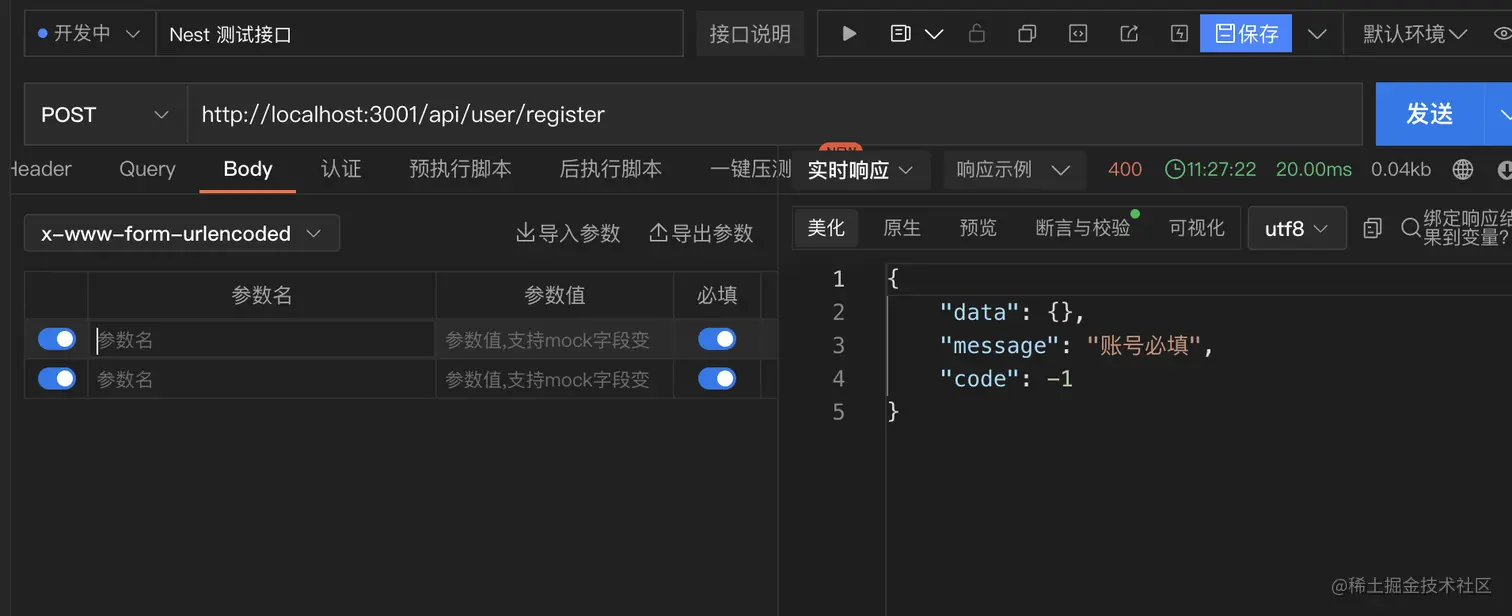Image resolution: width=1512 pixels, height=616 pixels.
Task: Click the request URL input field
Action: (x=600, y=114)
